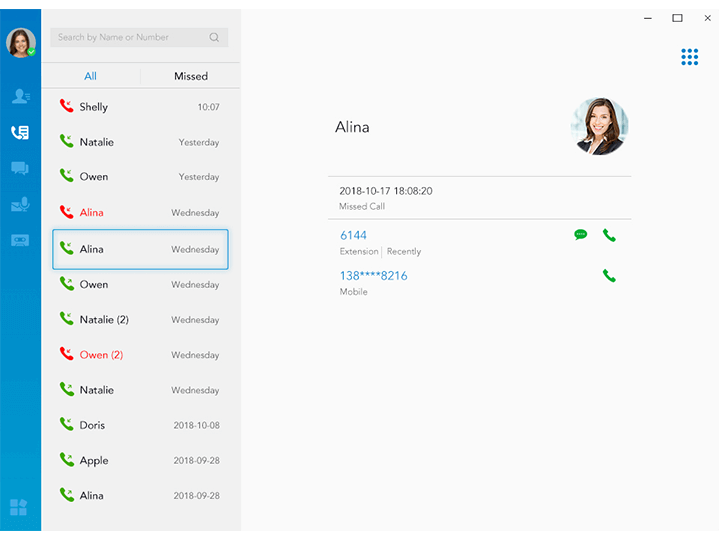Click the user profile avatar
The width and height of the screenshot is (719, 539).
tap(21, 43)
